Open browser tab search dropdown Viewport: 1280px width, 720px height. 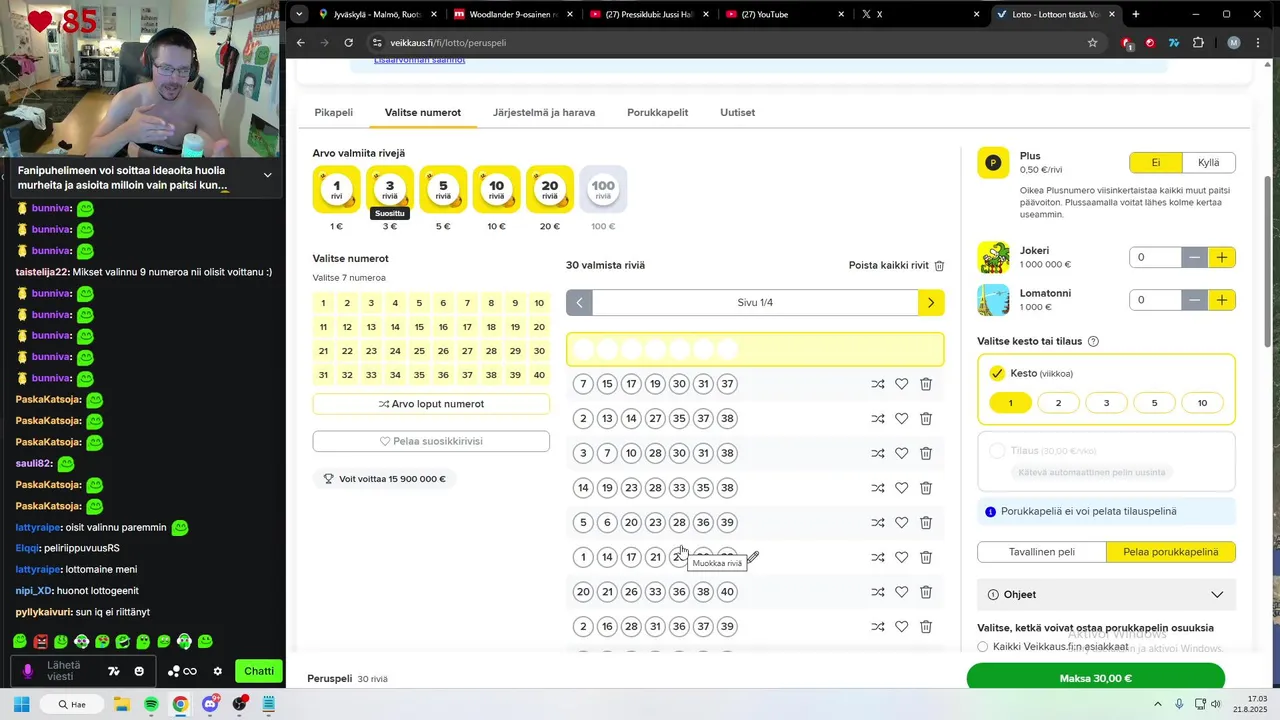(299, 14)
